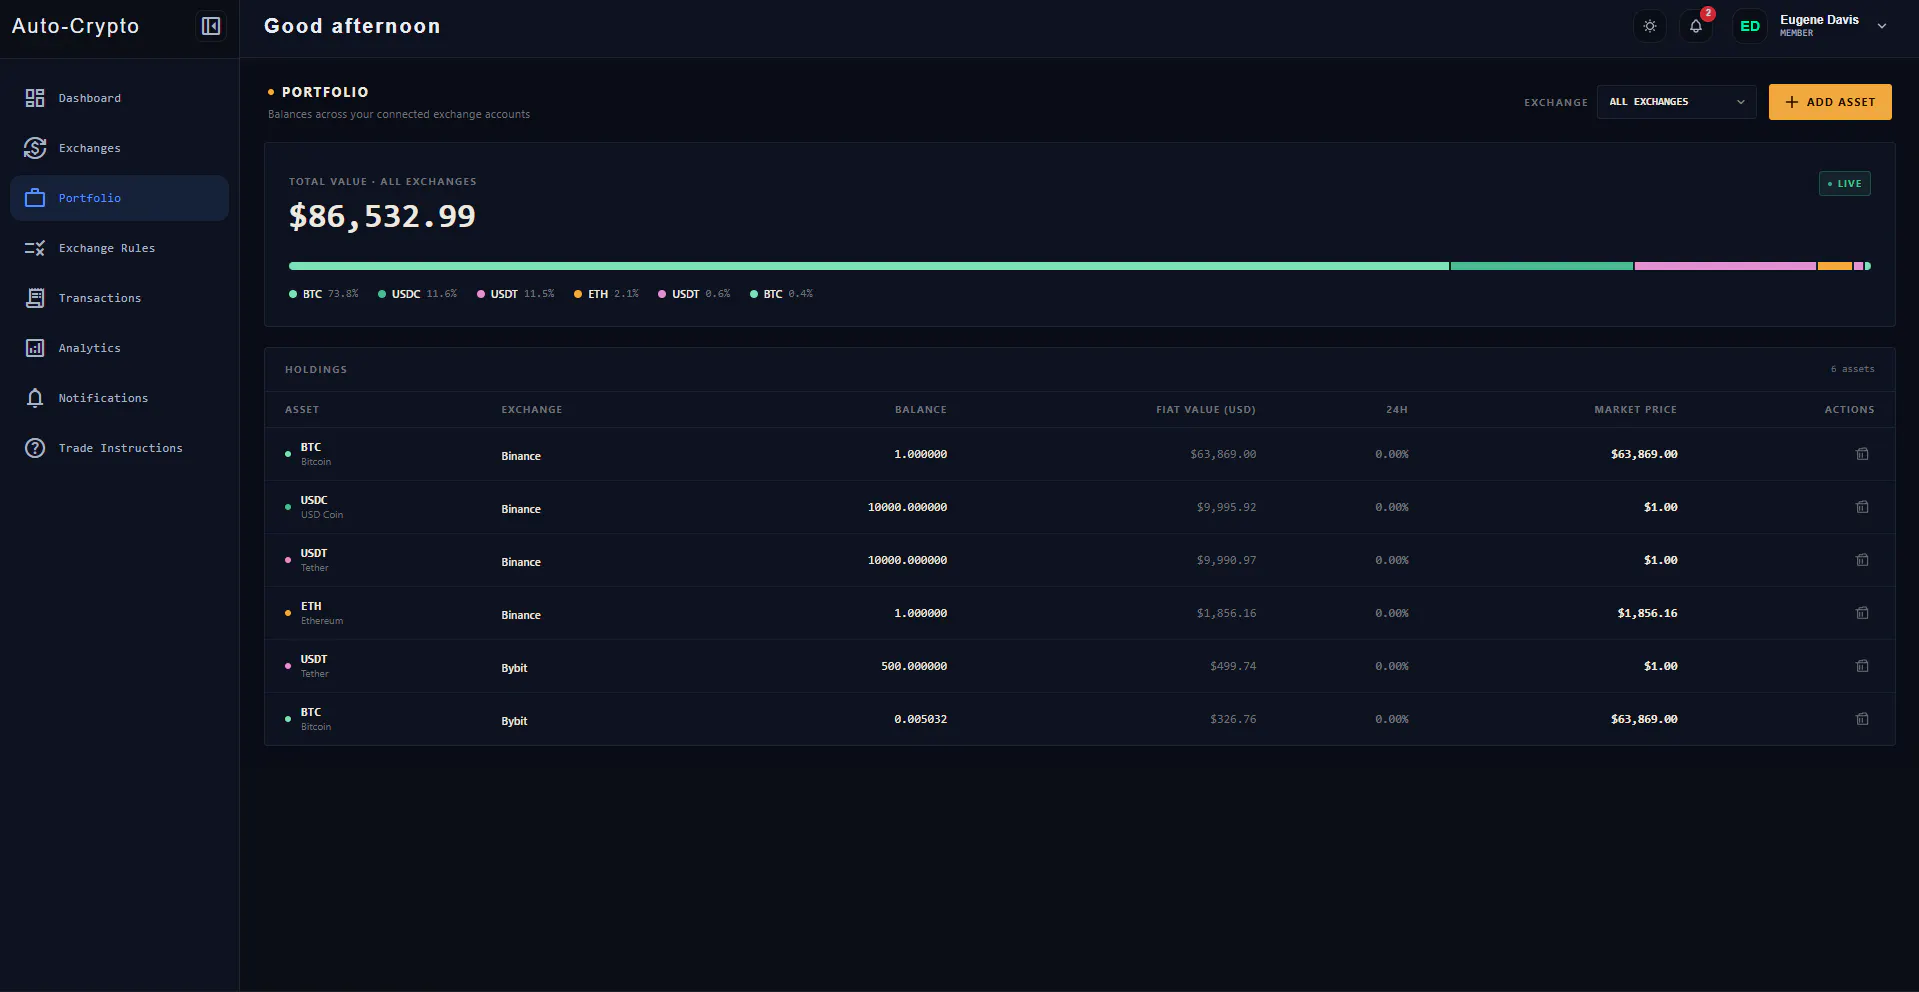This screenshot has width=1919, height=992.
Task: Click the BTC 0.4% legend item
Action: 781,294
